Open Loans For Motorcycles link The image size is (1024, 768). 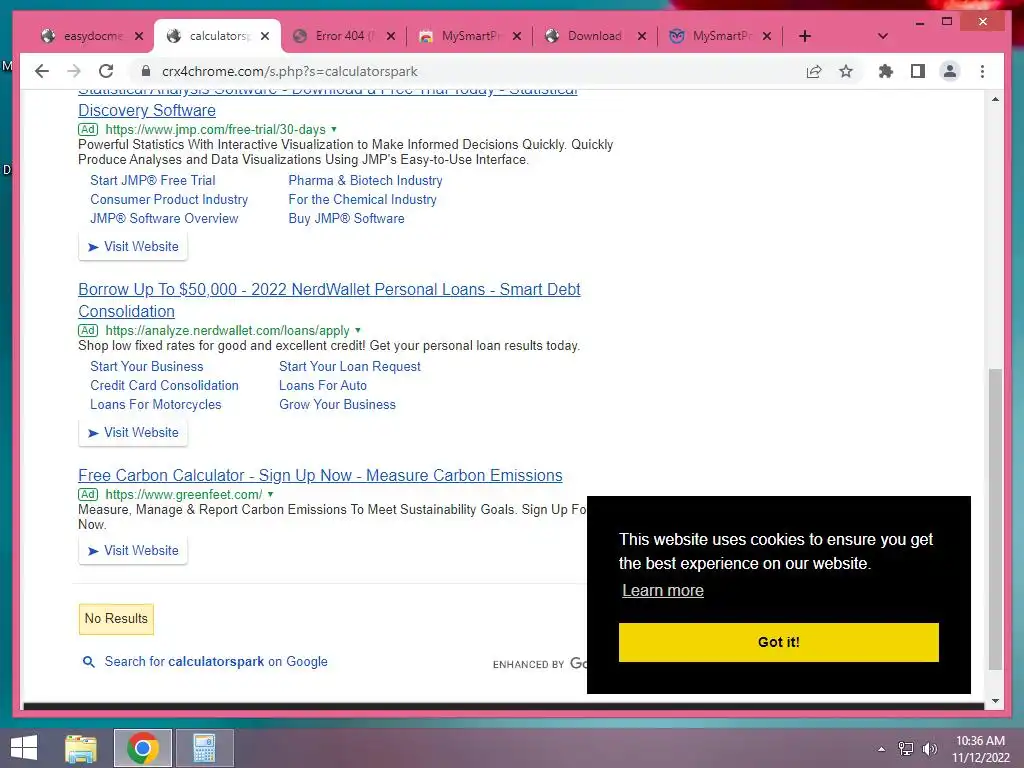point(155,404)
